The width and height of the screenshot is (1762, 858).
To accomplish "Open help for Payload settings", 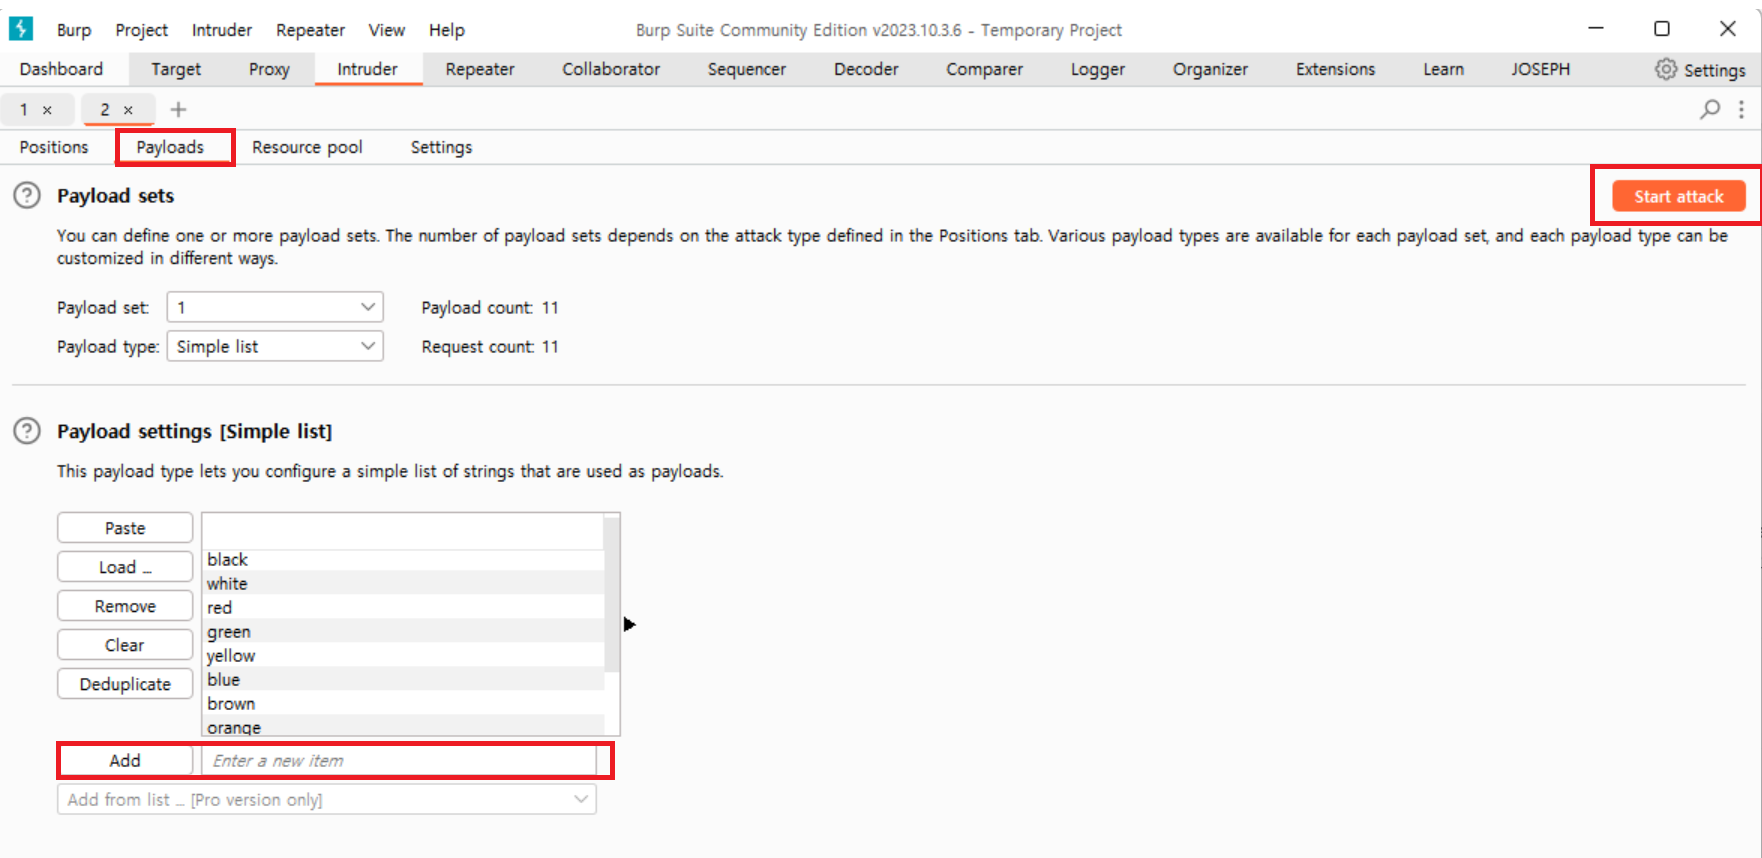I will 27,431.
